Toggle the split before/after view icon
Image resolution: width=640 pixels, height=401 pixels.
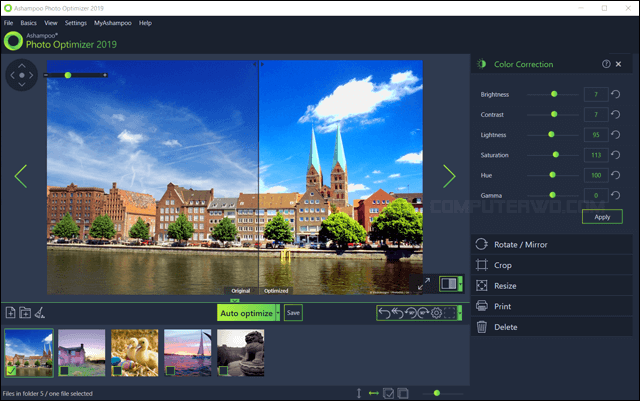449,283
